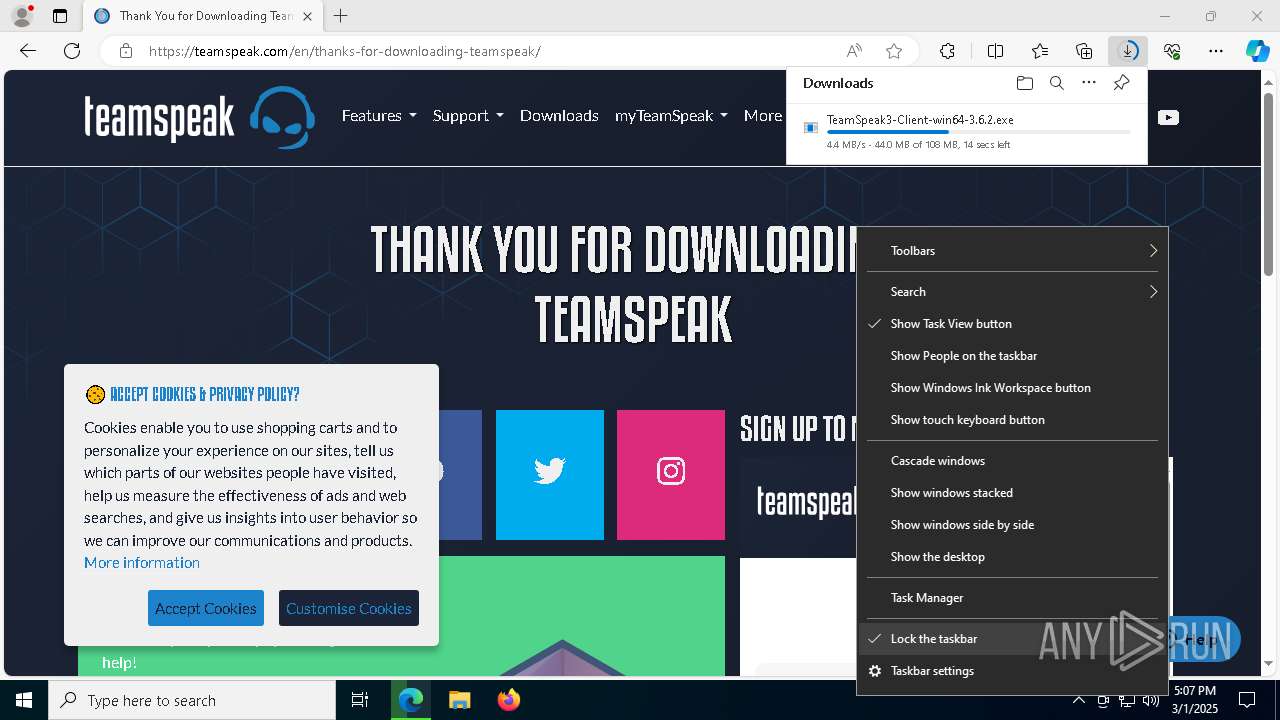Select Show windows side by side
This screenshot has height=720, width=1280.
coord(1012,525)
